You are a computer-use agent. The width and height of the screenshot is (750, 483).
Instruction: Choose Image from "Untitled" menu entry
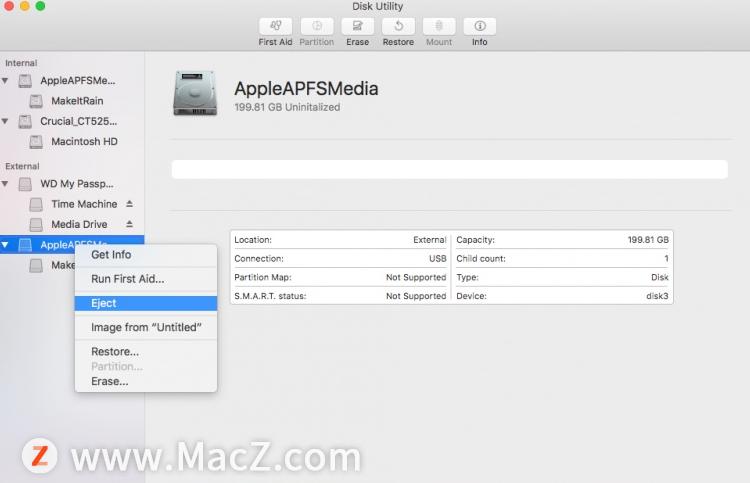tap(146, 328)
